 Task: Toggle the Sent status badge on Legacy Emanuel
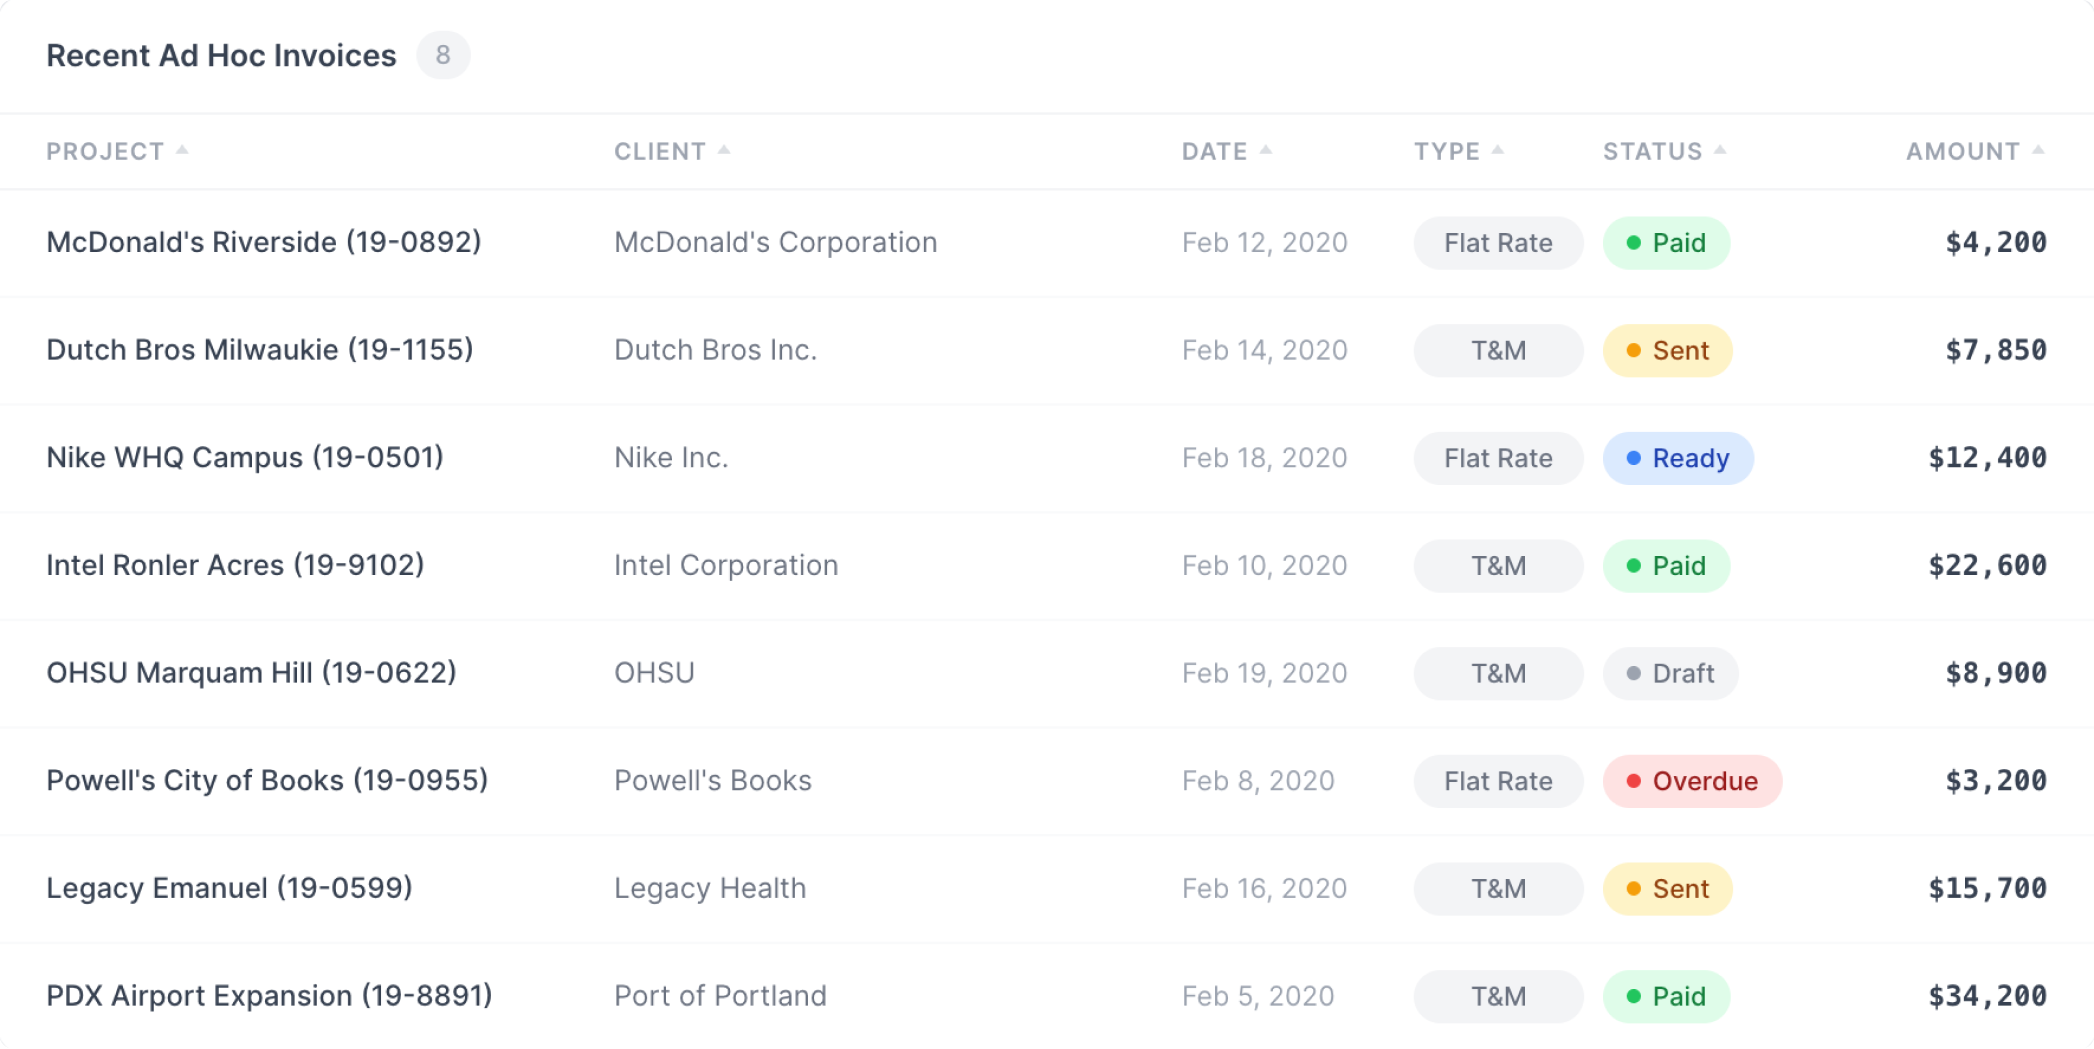pyautogui.click(x=1666, y=888)
